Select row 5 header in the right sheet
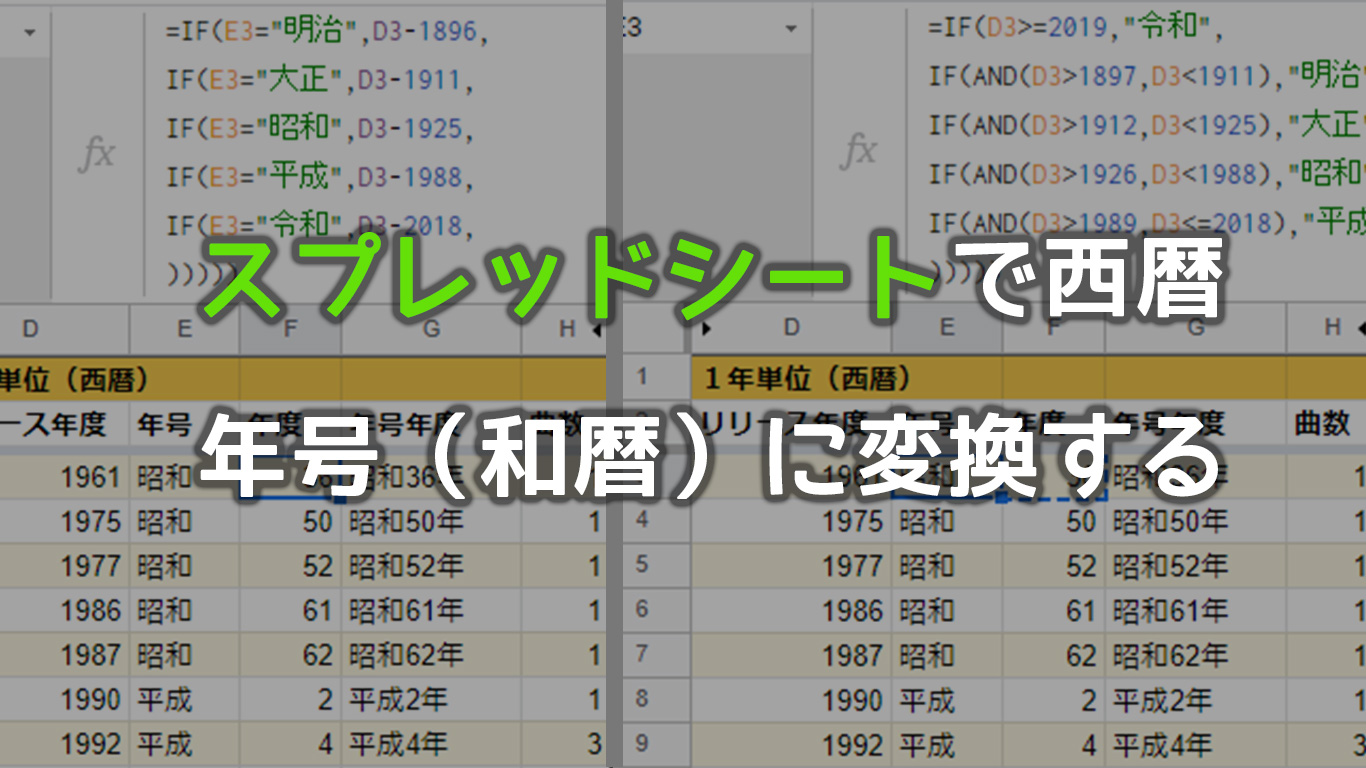The width and height of the screenshot is (1366, 768). [642, 565]
